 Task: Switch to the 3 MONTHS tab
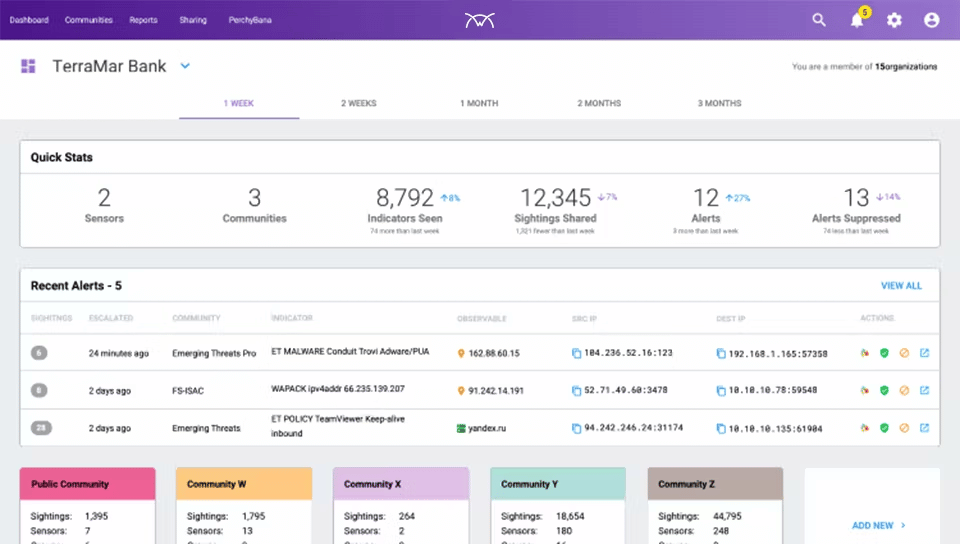point(719,103)
